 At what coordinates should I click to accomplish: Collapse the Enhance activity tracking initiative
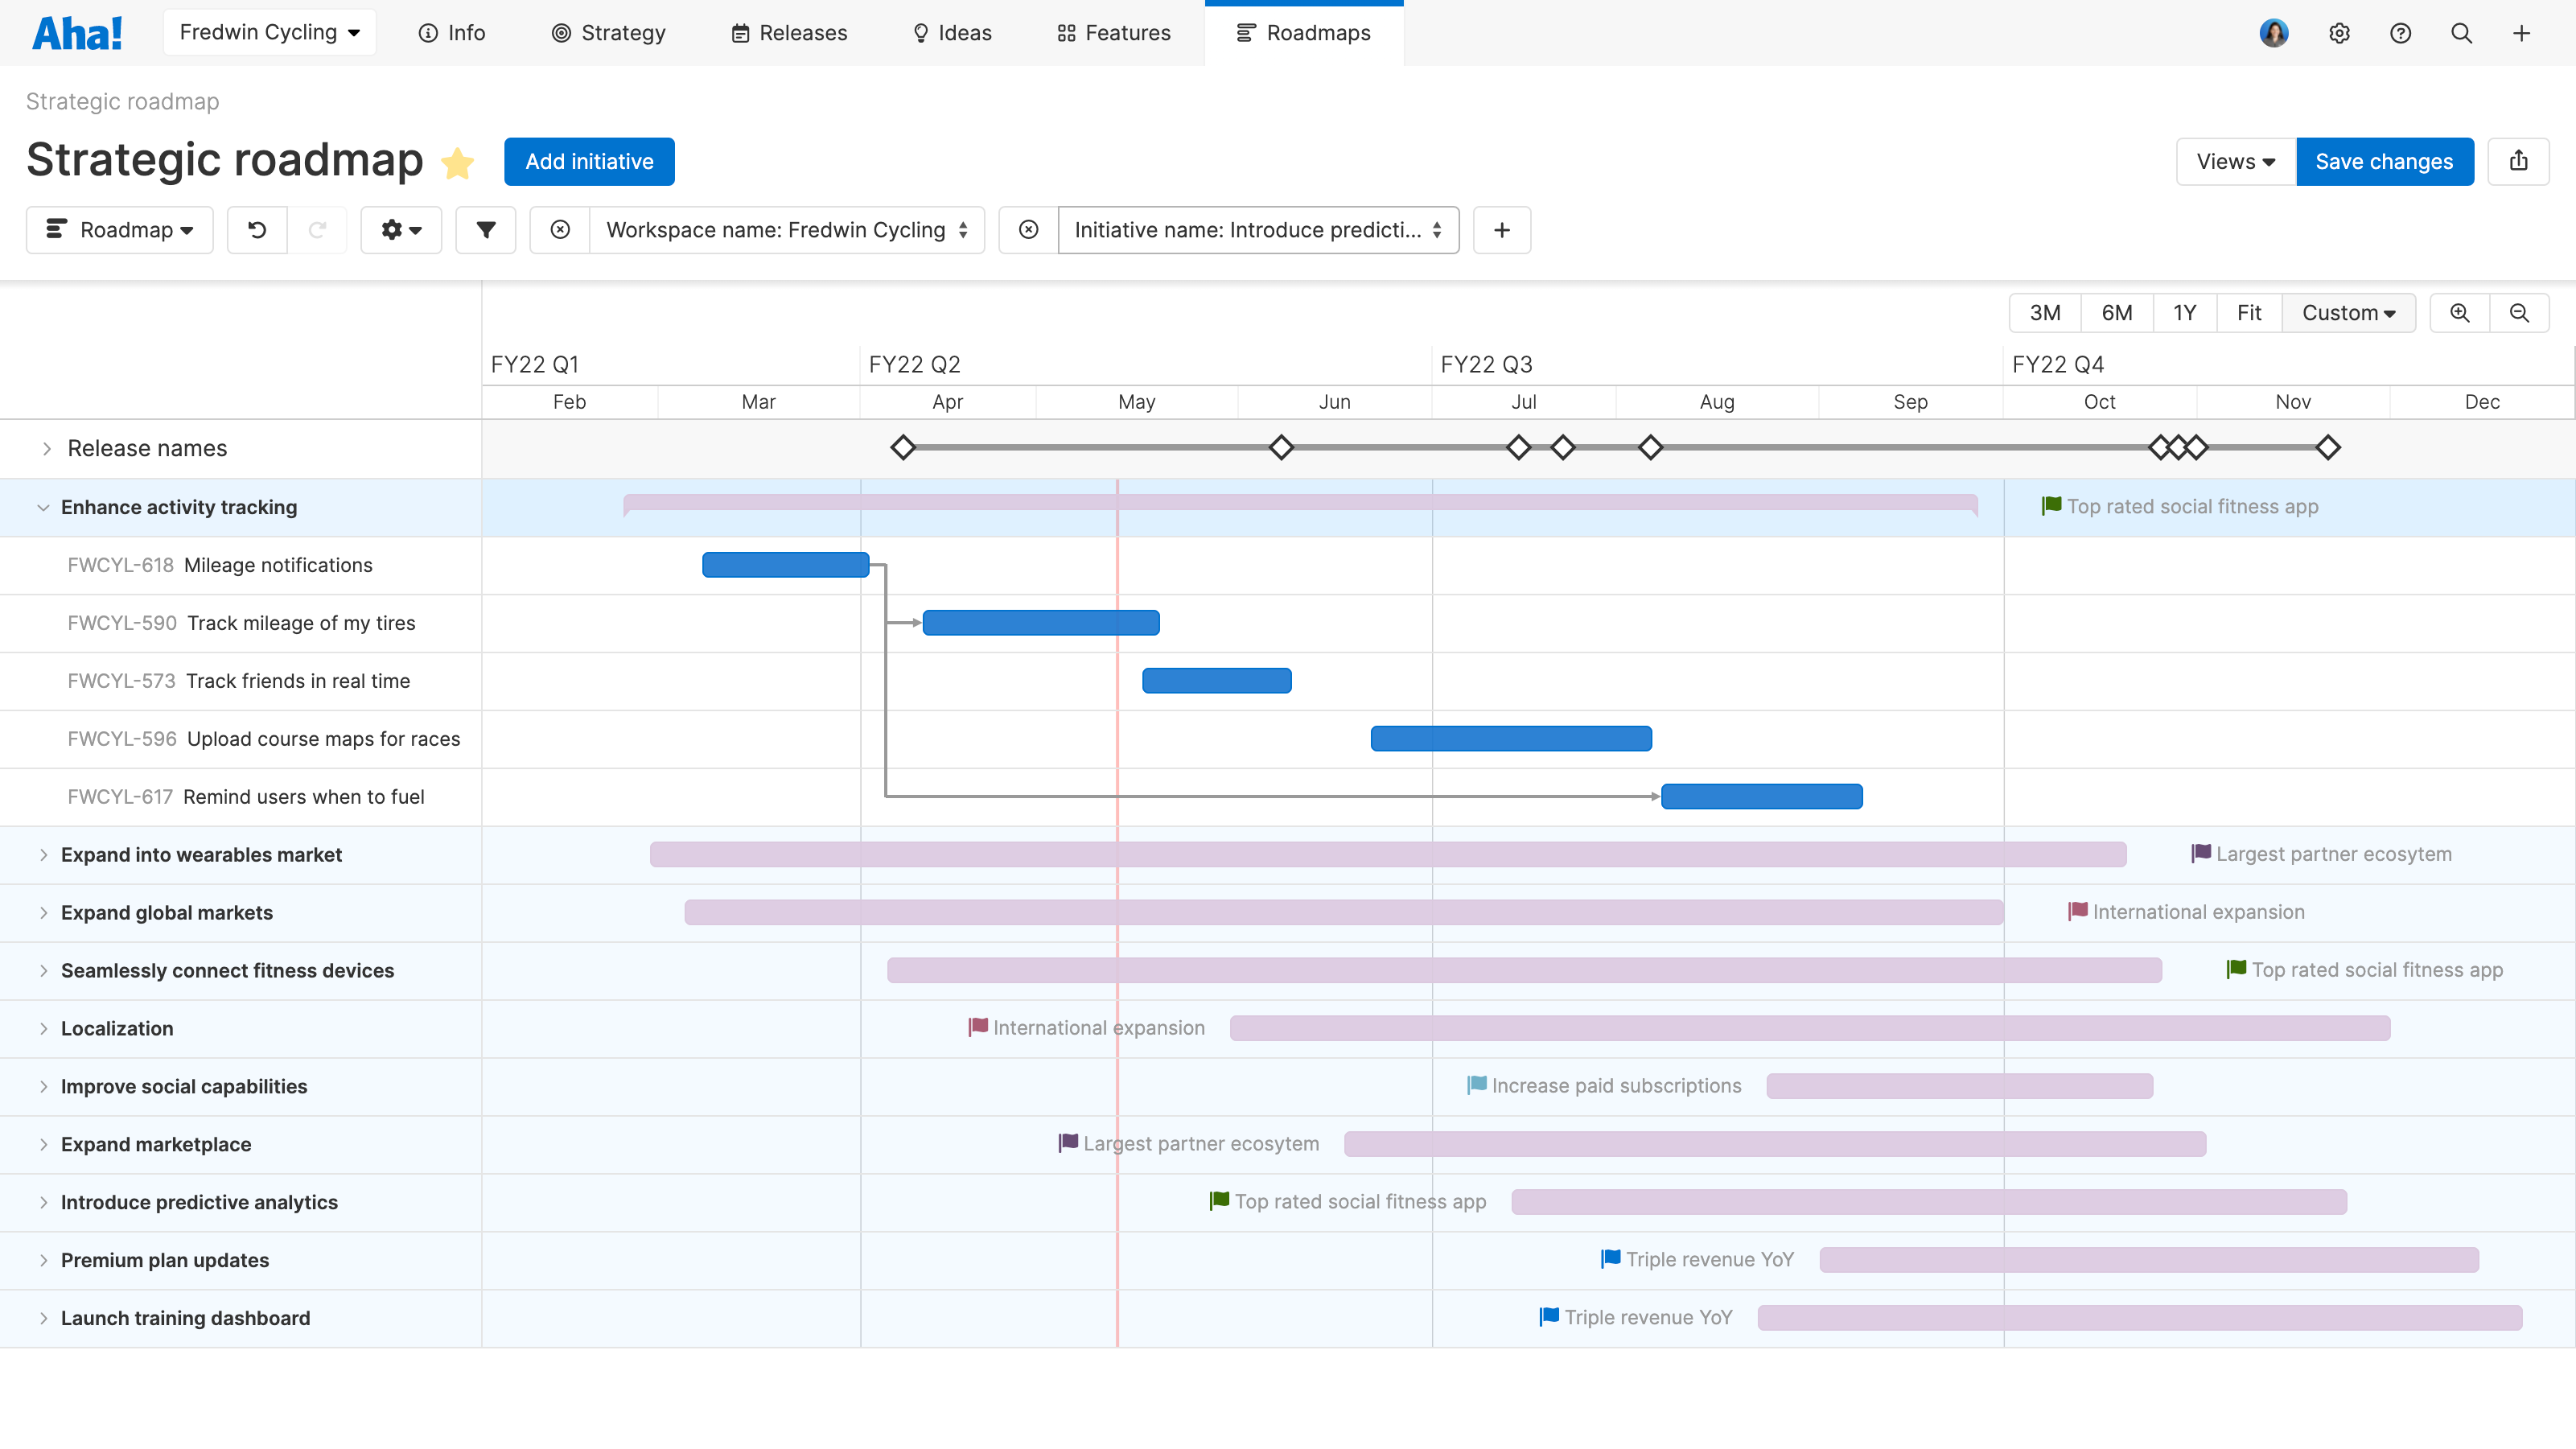(x=43, y=508)
